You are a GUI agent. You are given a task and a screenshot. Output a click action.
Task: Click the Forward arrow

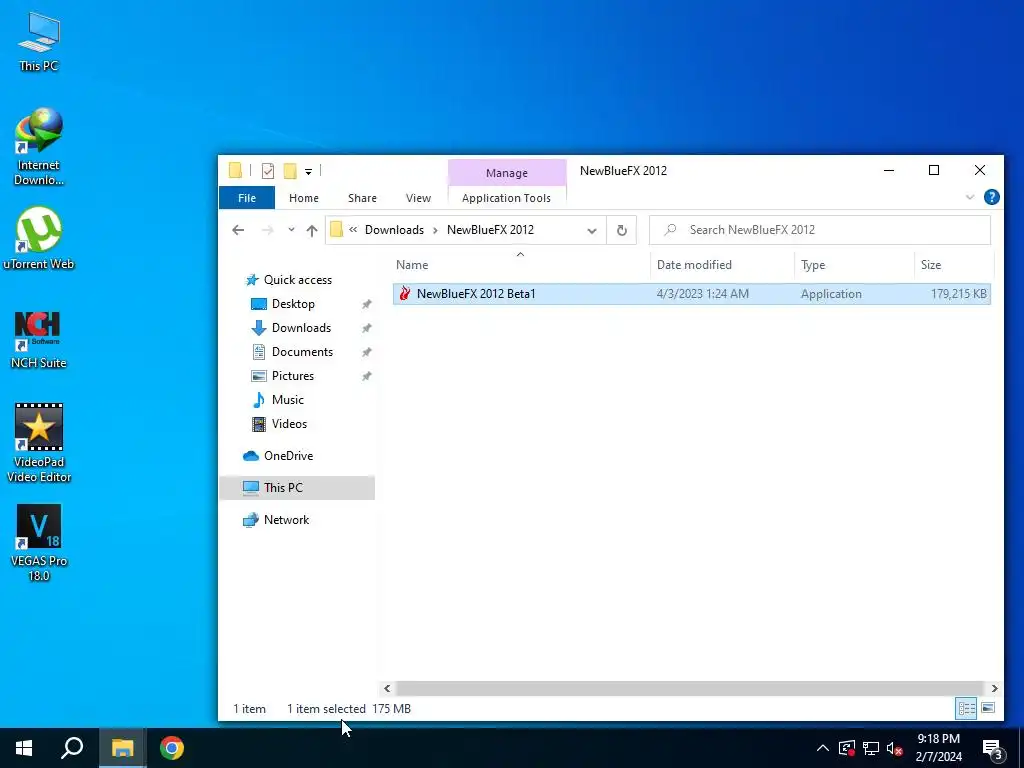267,230
